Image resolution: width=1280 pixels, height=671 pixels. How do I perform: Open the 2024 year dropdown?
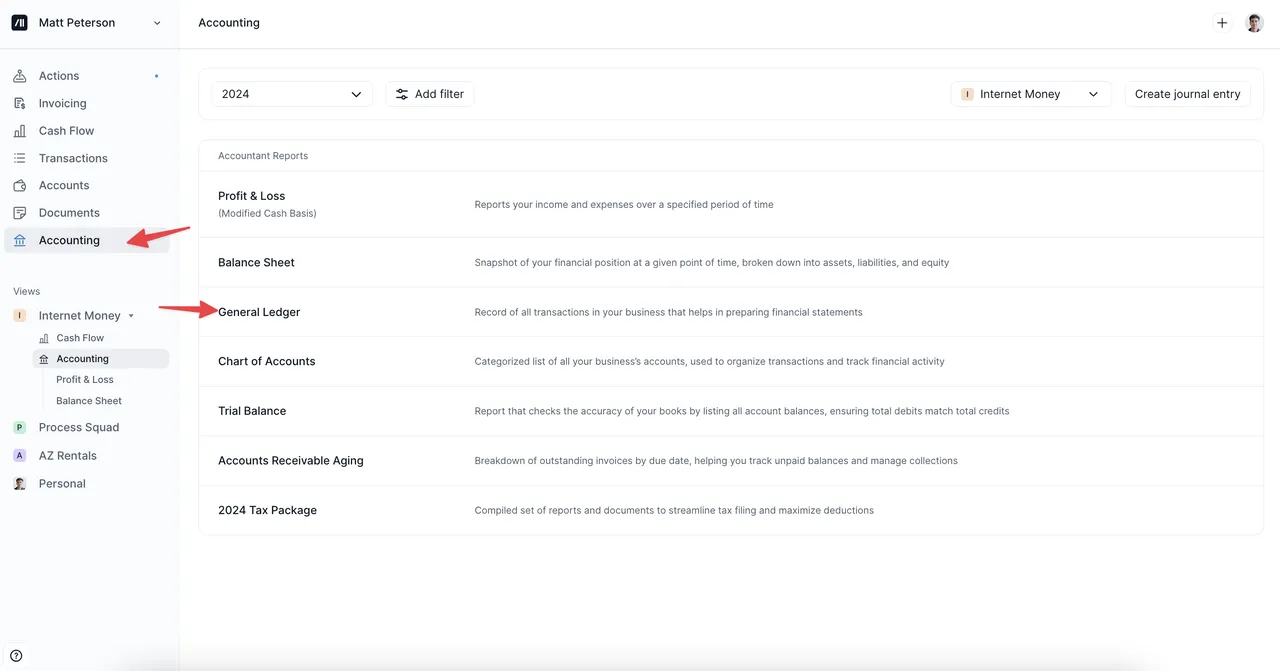[292, 94]
